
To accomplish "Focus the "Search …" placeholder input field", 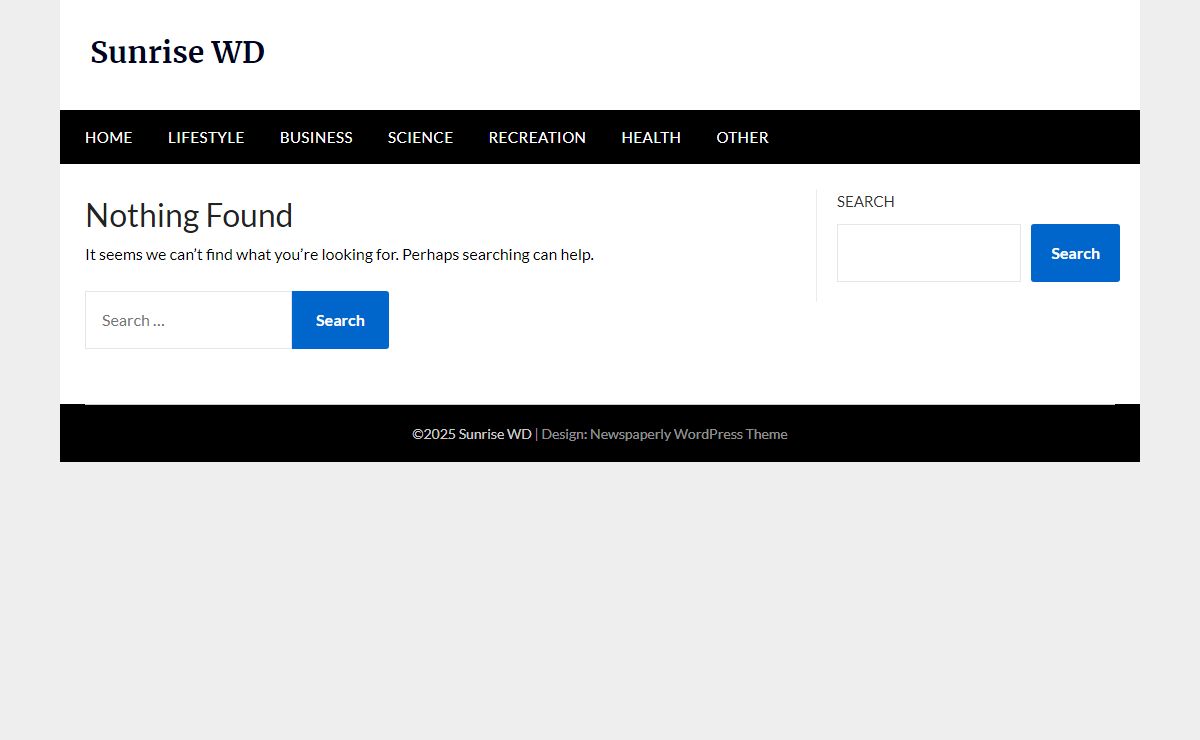I will click(188, 320).
